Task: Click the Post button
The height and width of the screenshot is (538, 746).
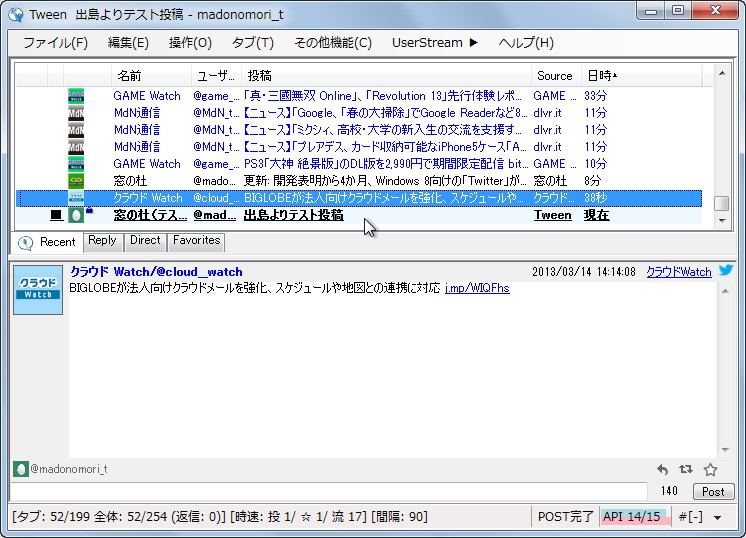Action: [x=713, y=491]
